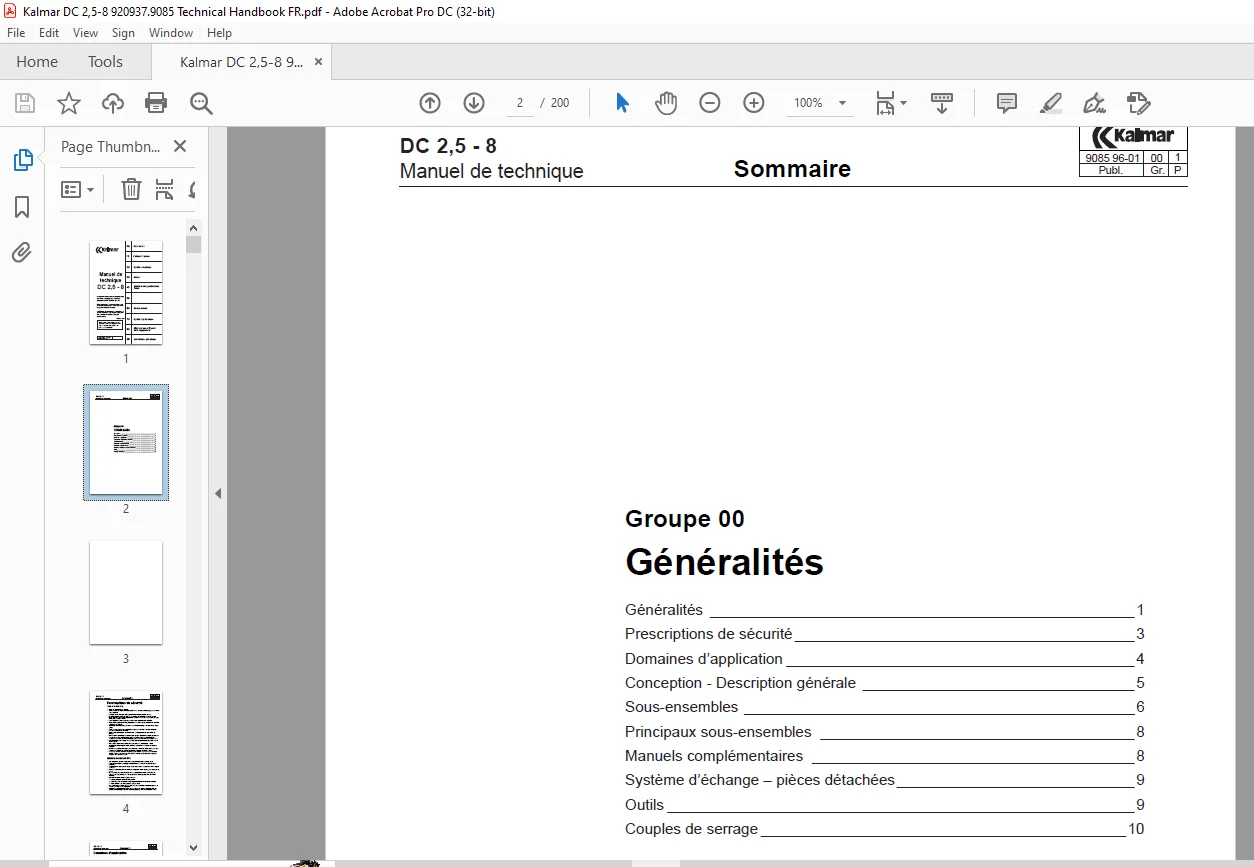Open the thumbnail options menu dropdown
Image resolution: width=1254 pixels, height=867 pixels.
(78, 189)
